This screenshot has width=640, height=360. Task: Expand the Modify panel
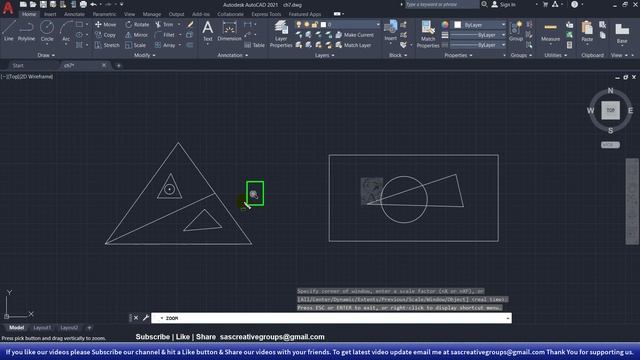click(x=144, y=55)
